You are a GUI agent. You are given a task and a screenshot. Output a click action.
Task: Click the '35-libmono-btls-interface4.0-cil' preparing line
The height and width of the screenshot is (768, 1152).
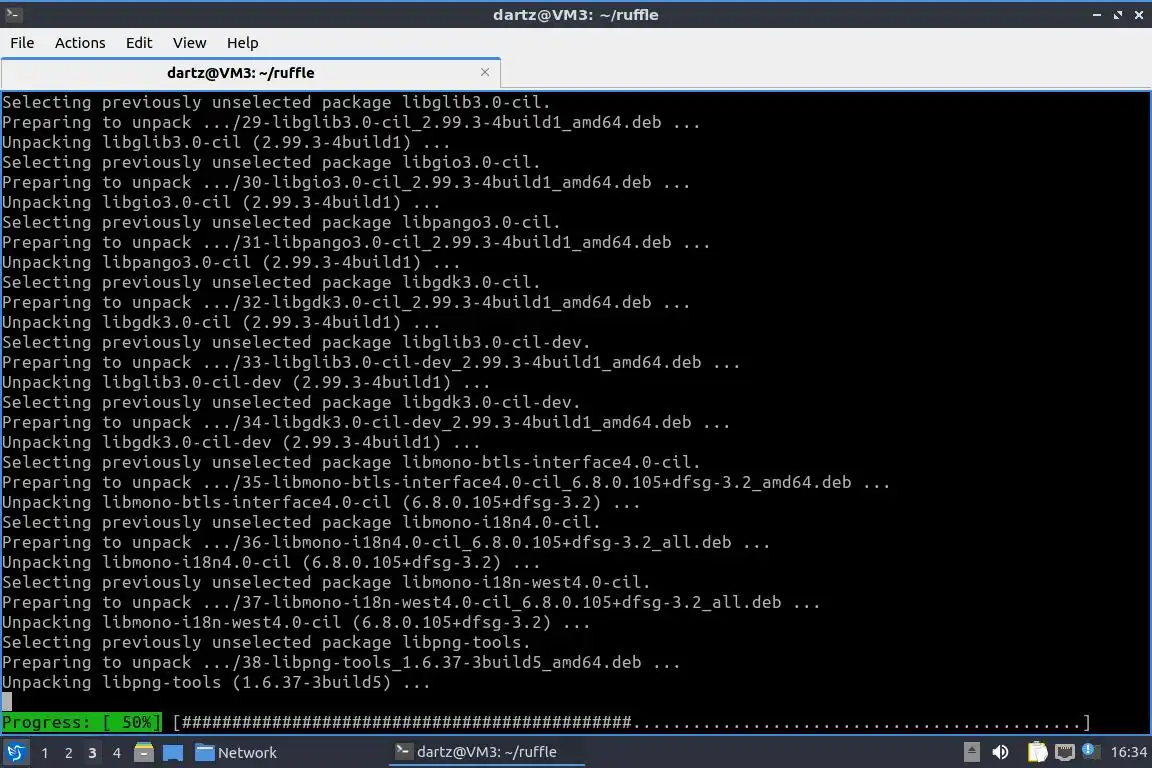pyautogui.click(x=446, y=483)
